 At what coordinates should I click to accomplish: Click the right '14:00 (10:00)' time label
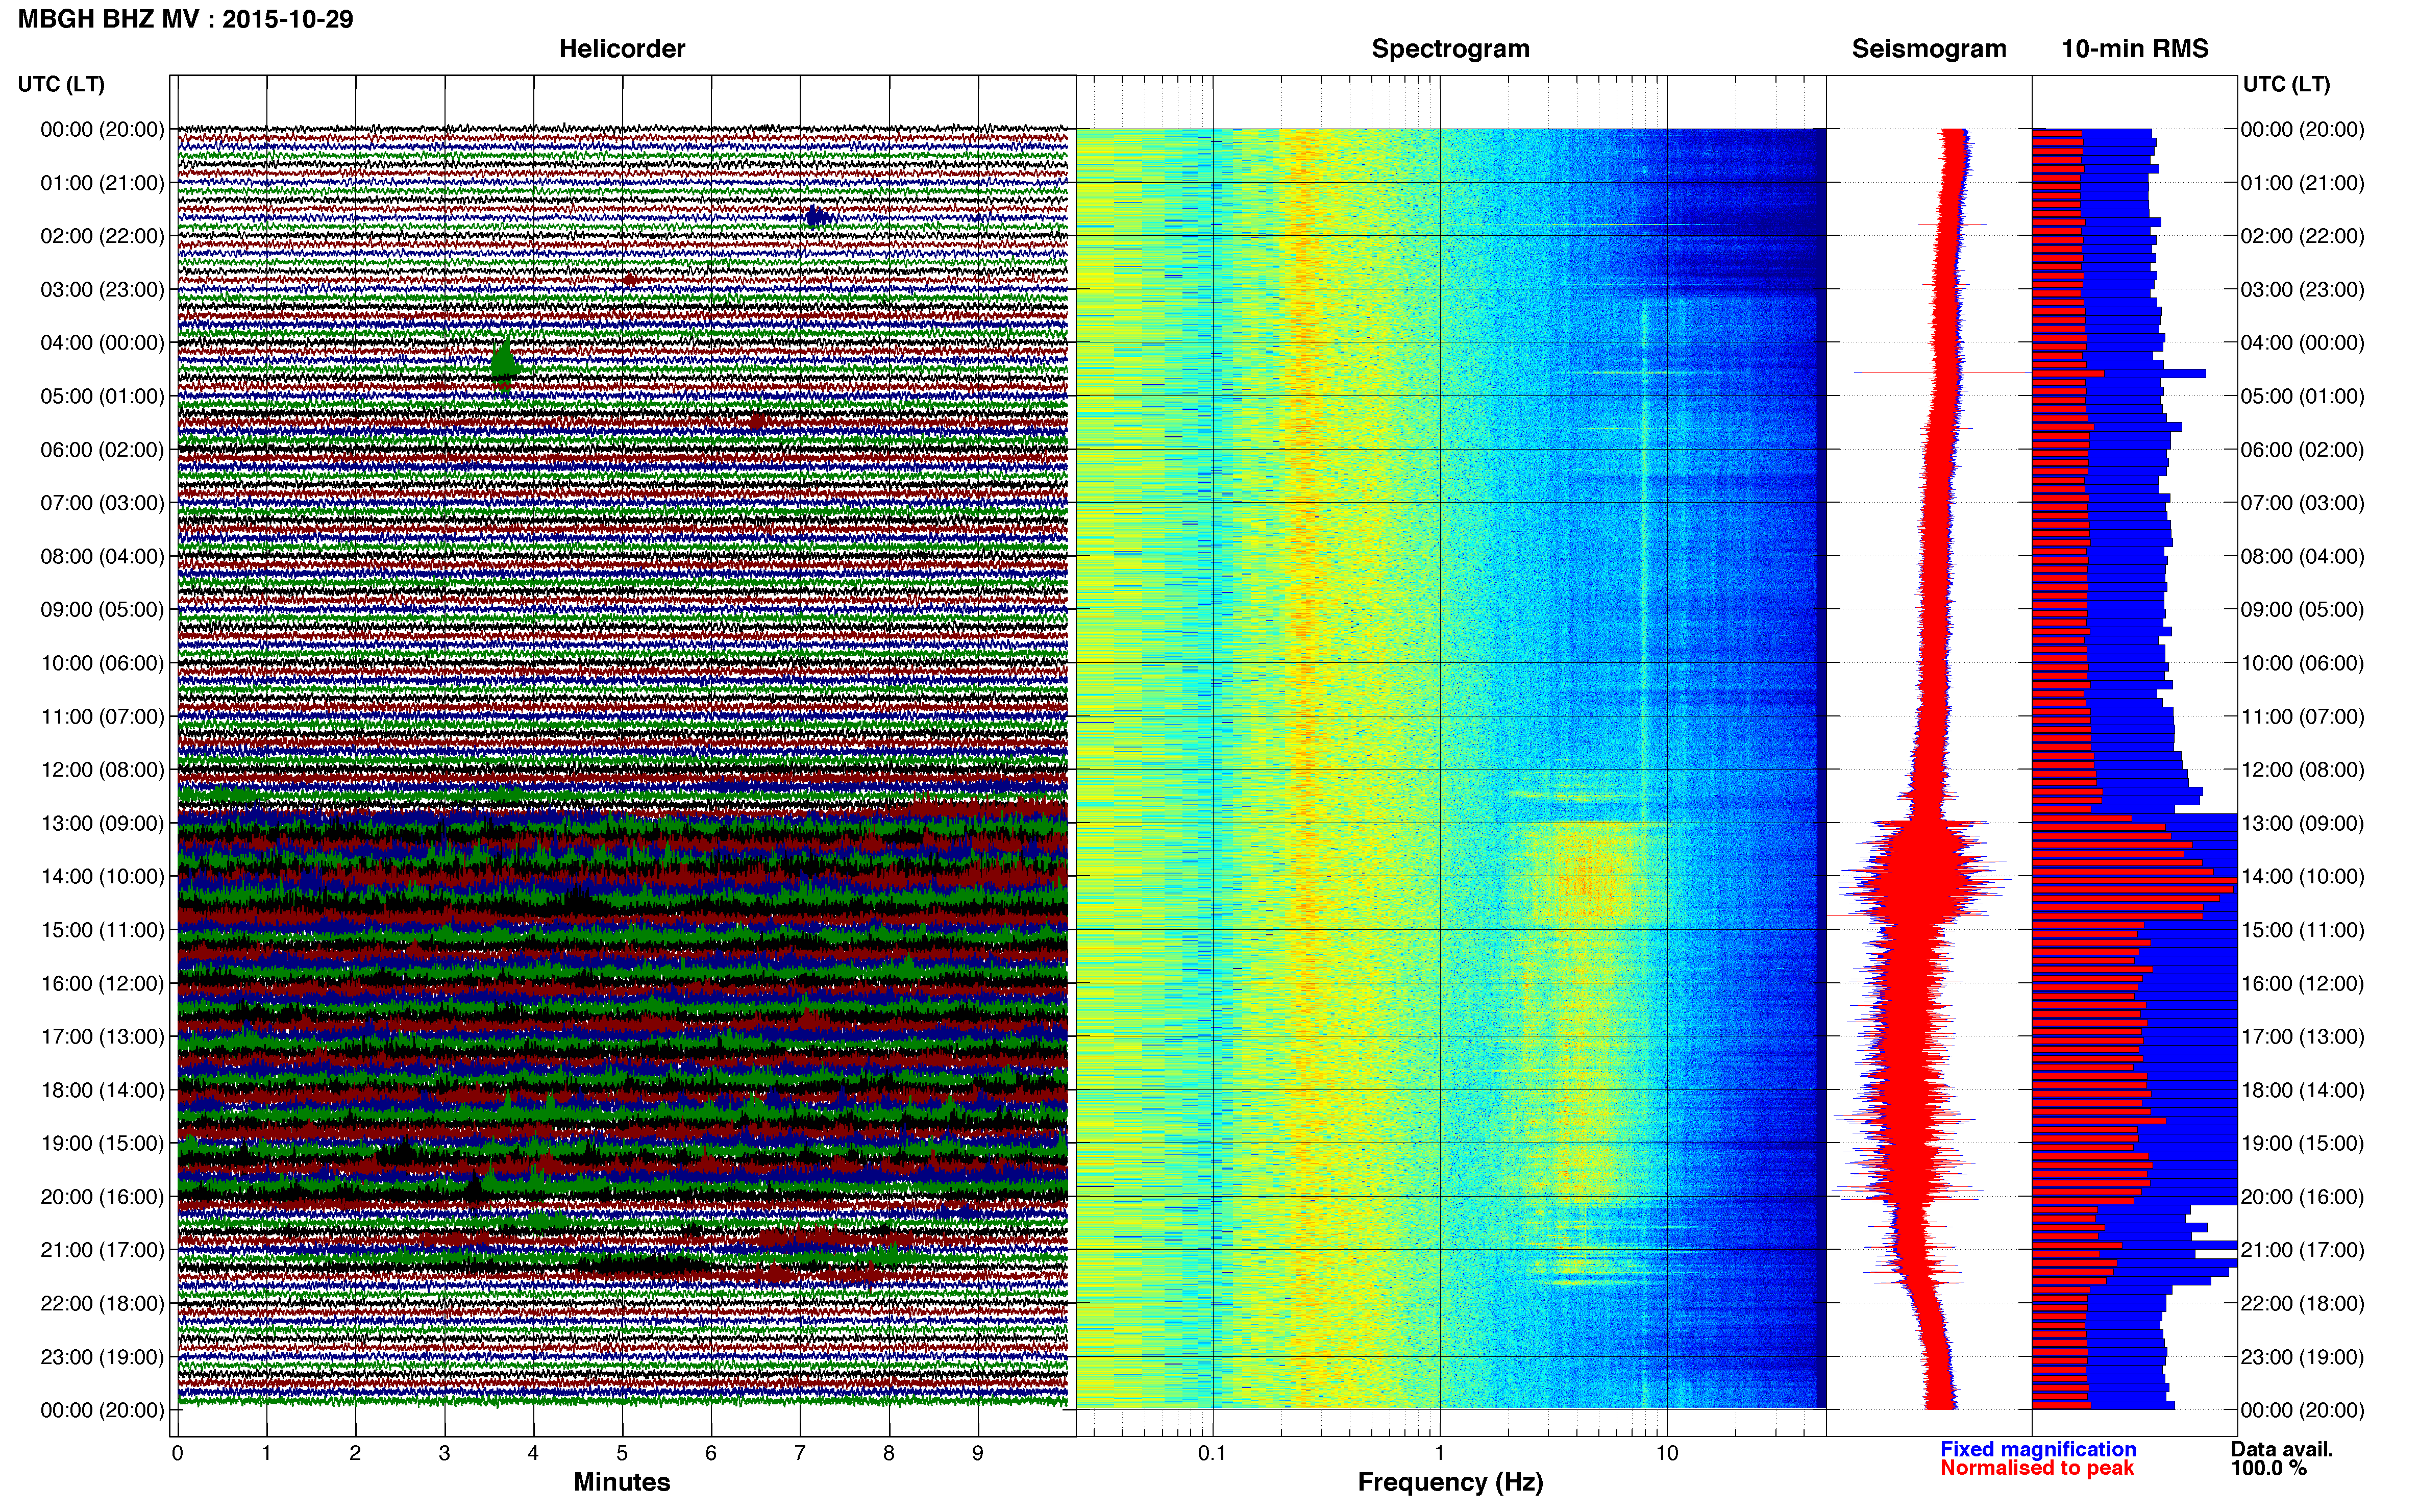(x=2302, y=877)
